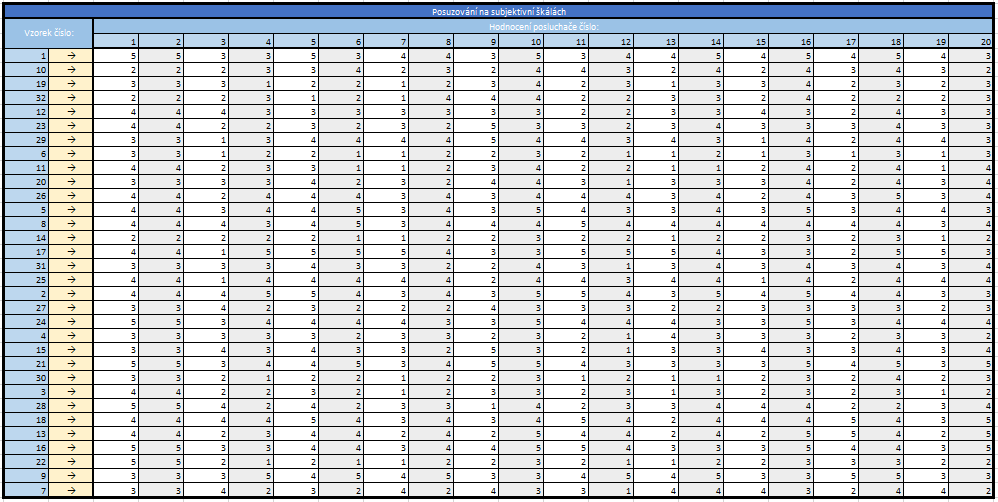Select listener column header 16
The height and width of the screenshot is (502, 998).
pyautogui.click(x=791, y=42)
